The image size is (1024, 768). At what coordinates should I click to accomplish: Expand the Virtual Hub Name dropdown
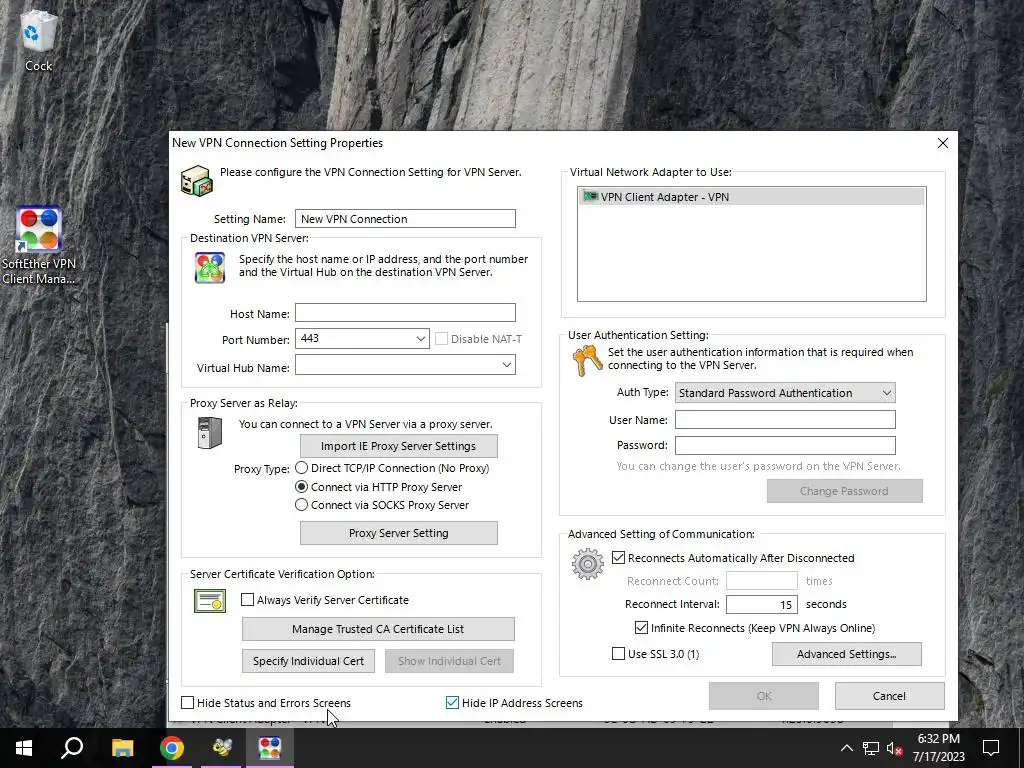coord(507,364)
